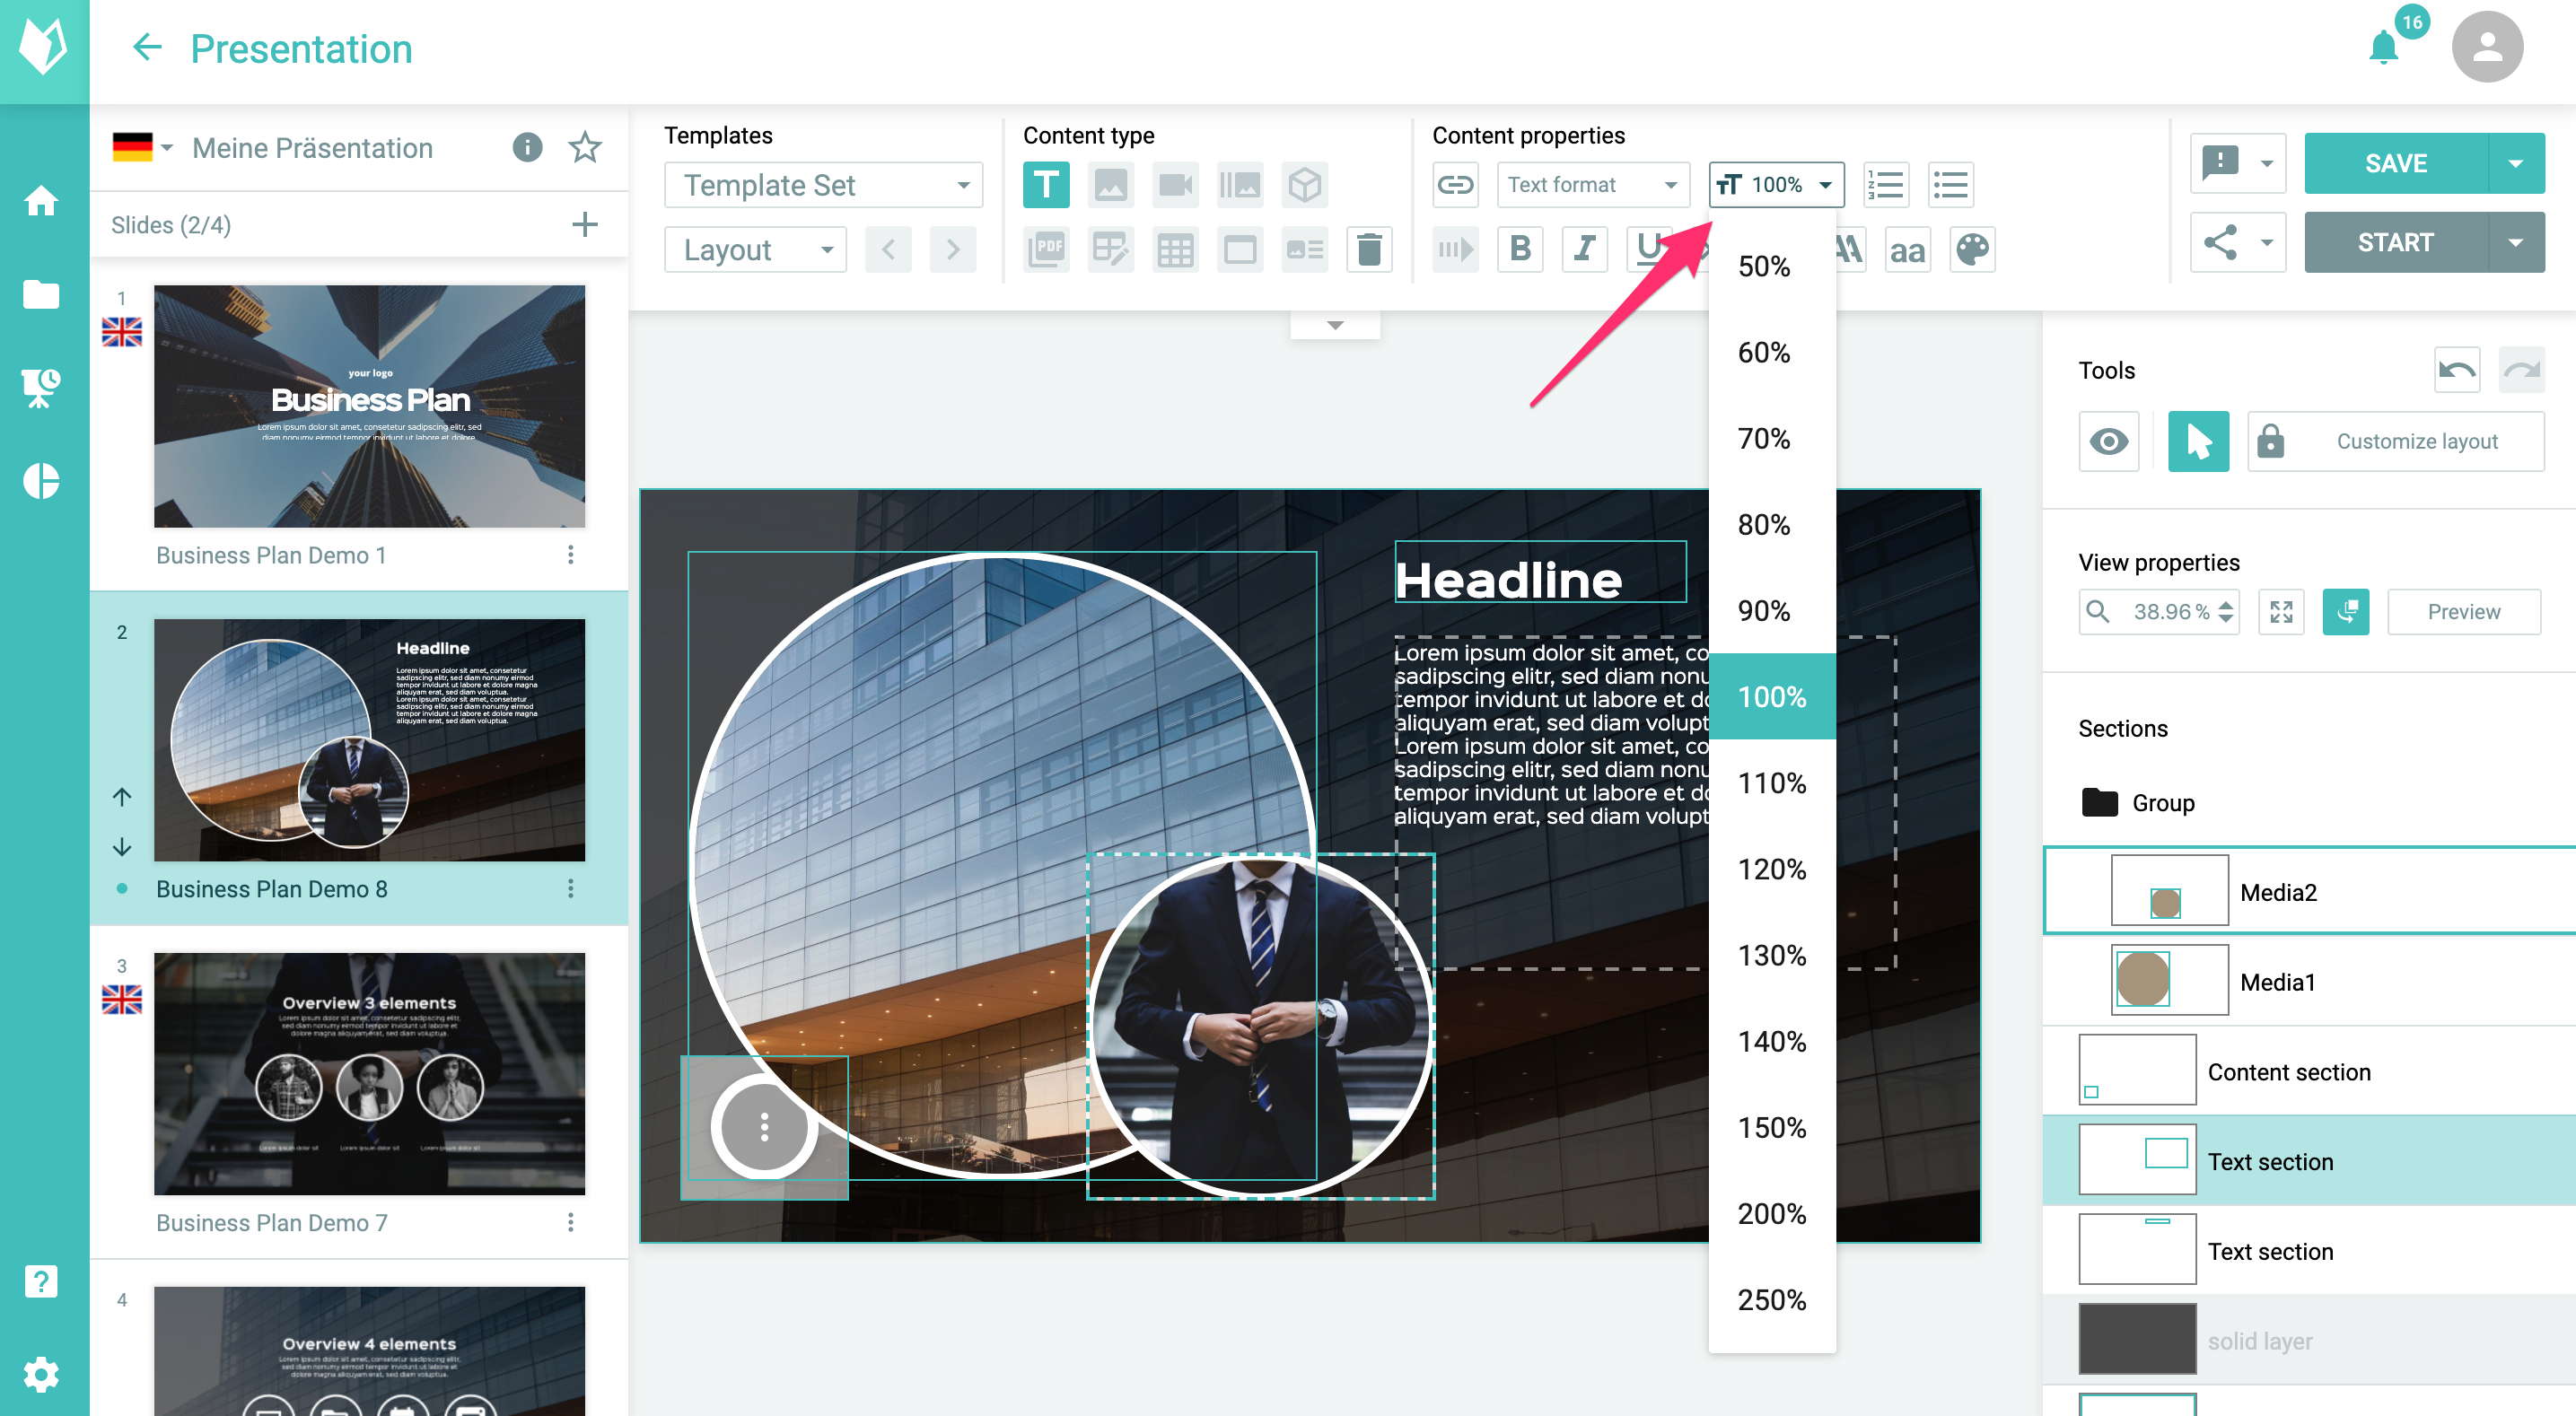This screenshot has width=2576, height=1416.
Task: Open the Text format dropdown
Action: 1592,185
